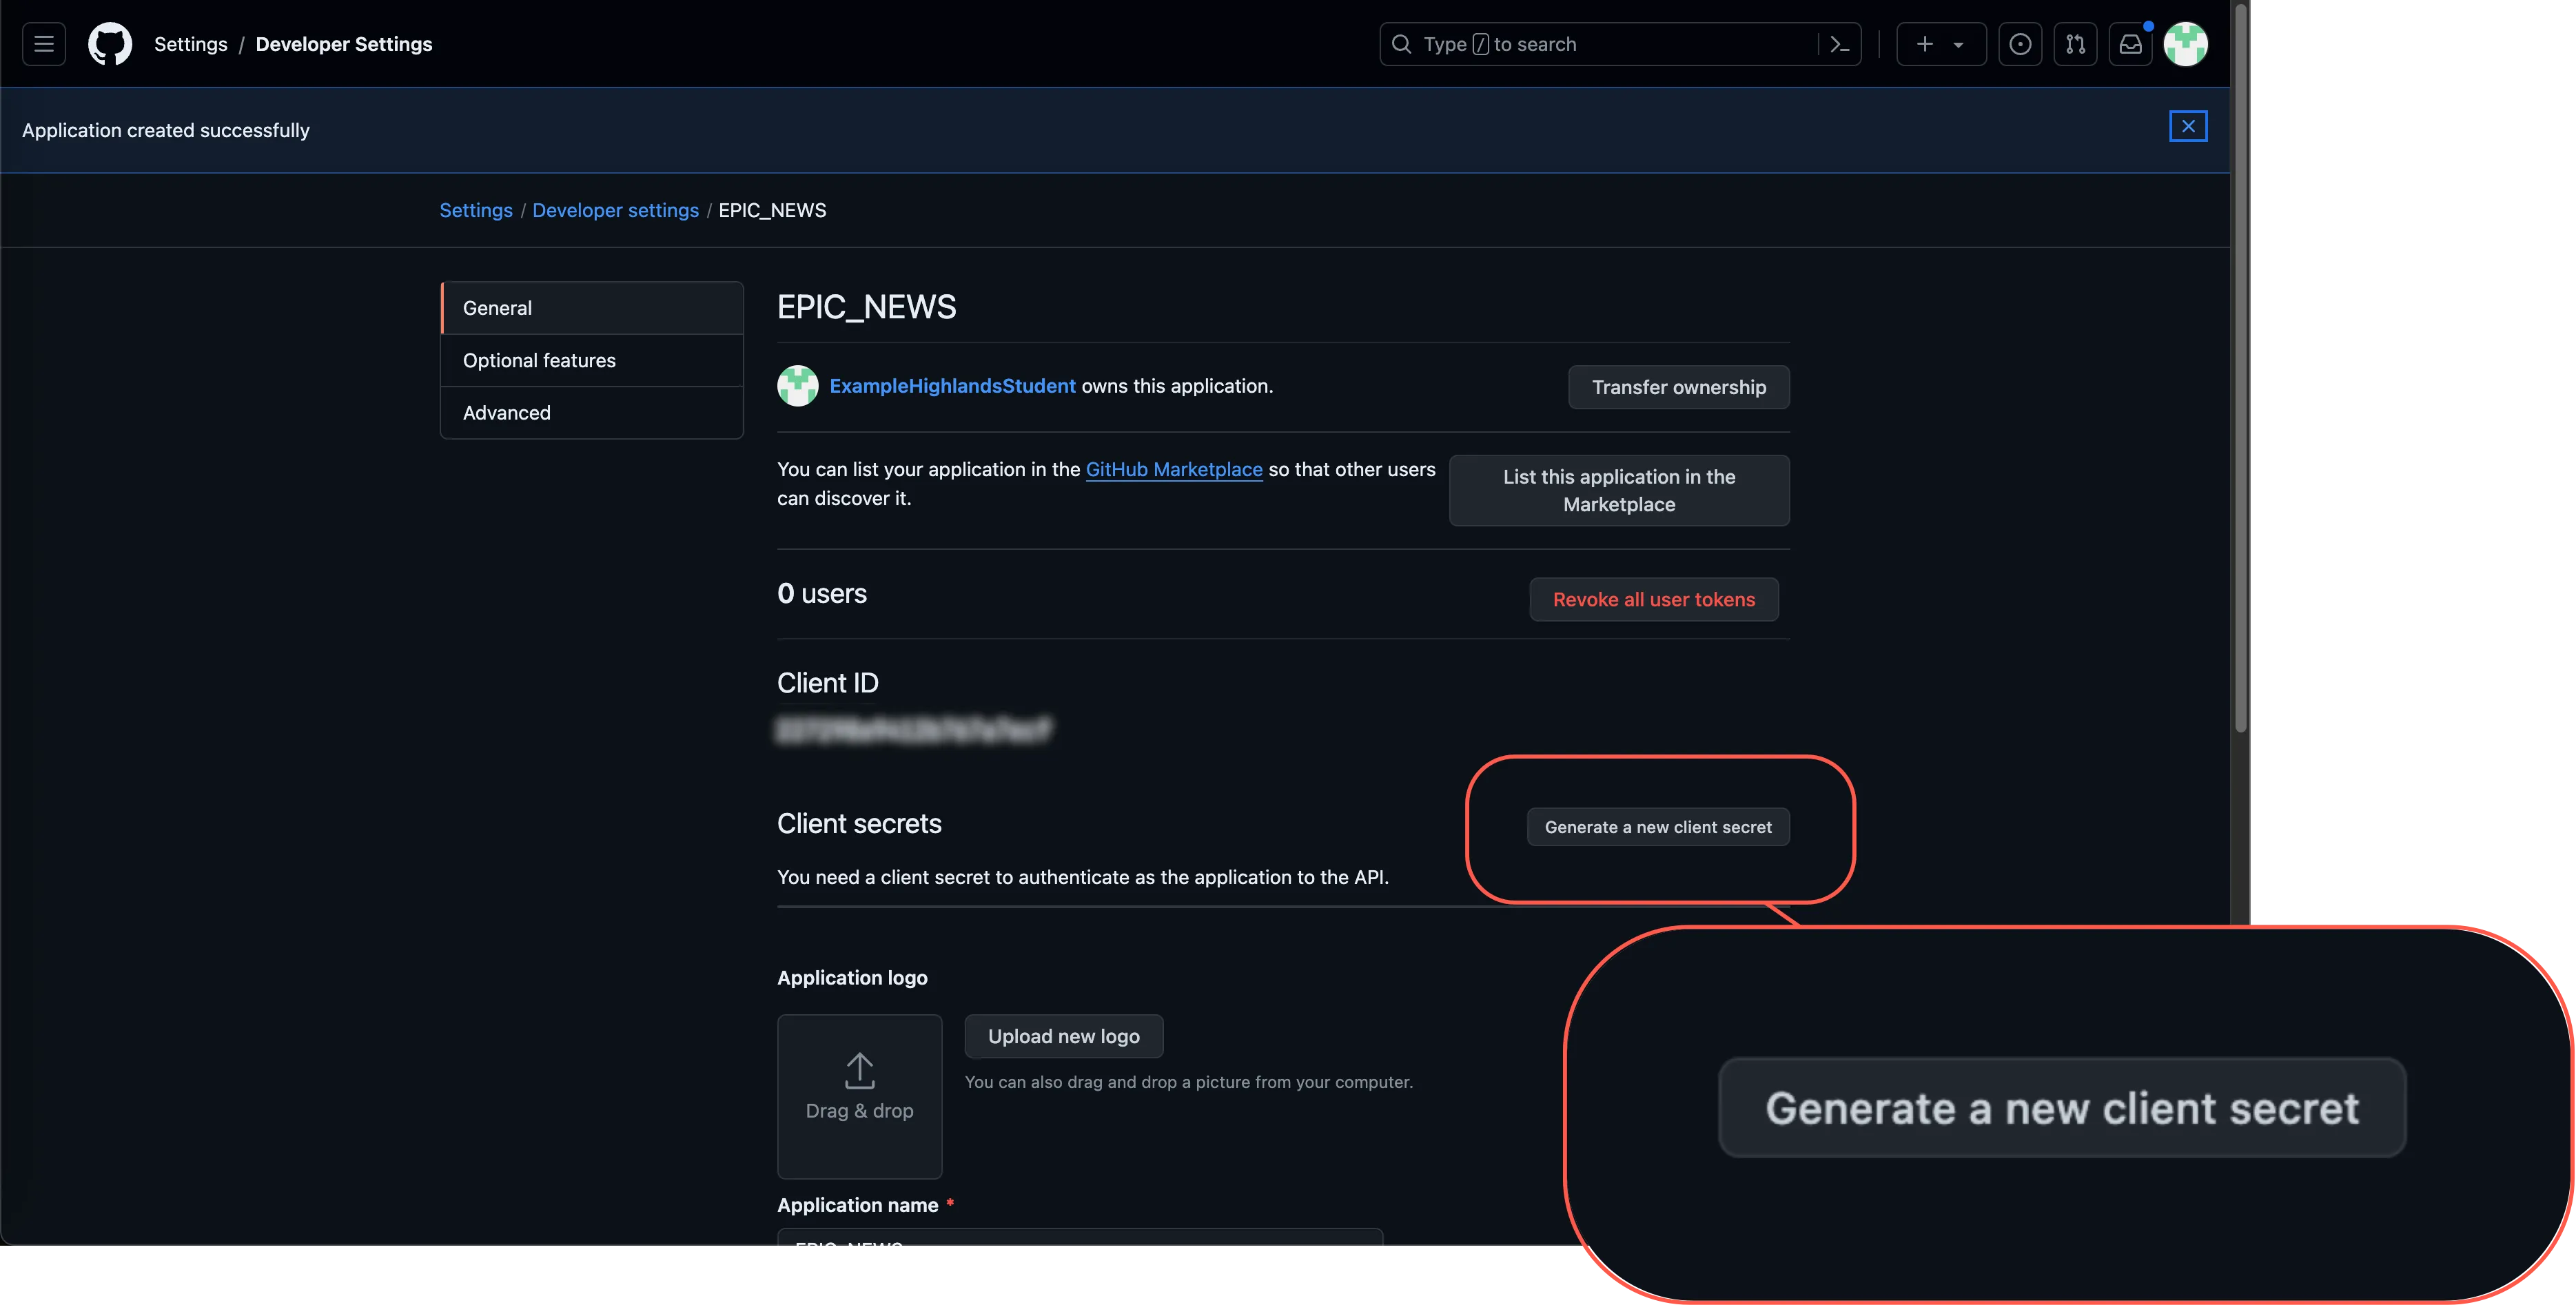Click the owner's avatar beside ExampleHighlandsStudent
This screenshot has height=1305, width=2576.
[x=798, y=386]
